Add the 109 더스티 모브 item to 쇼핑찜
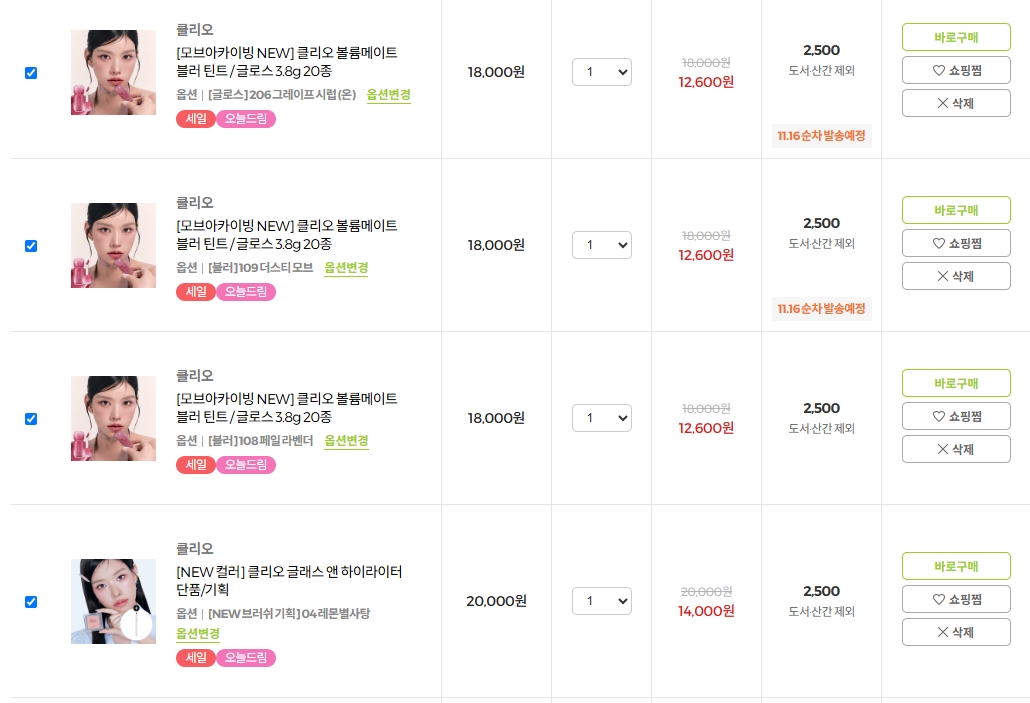This screenshot has height=703, width=1030. coord(956,243)
